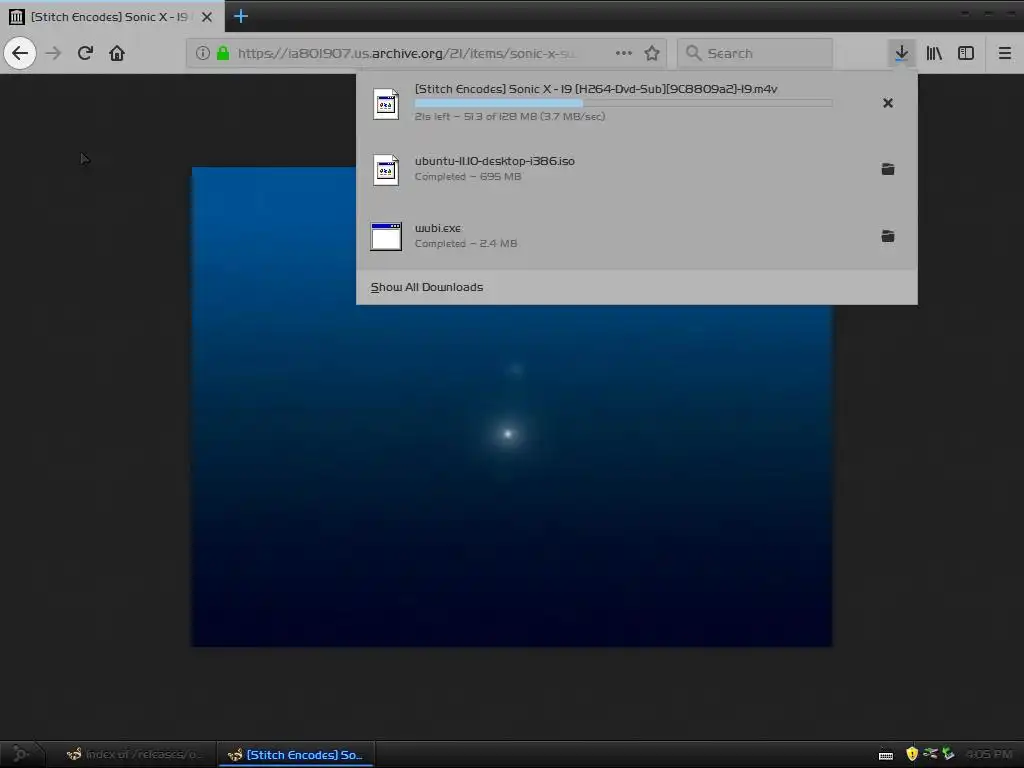Open containing folder for wubi.exe
This screenshot has width=1024, height=768.
[888, 236]
